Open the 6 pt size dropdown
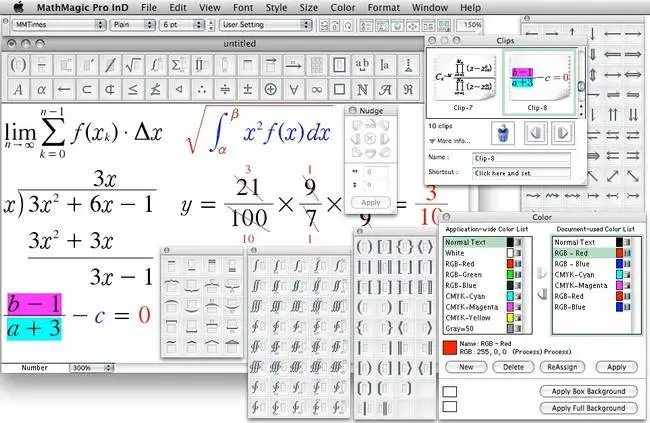 click(x=182, y=24)
